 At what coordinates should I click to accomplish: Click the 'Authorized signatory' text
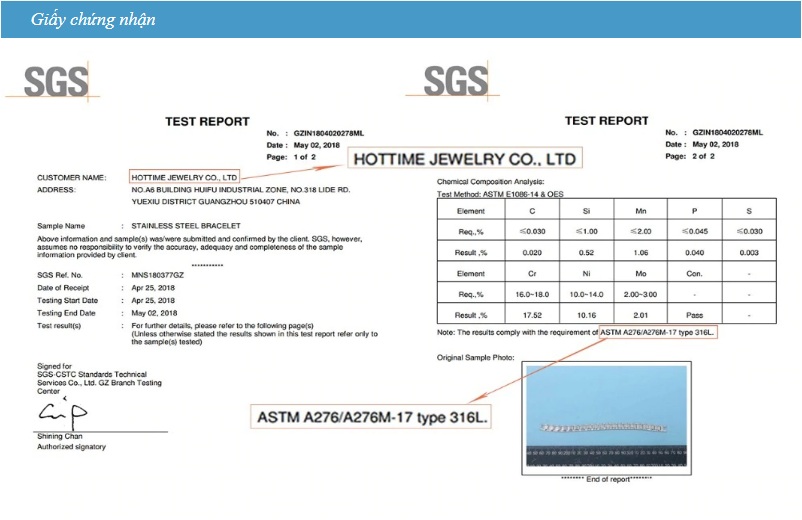[72, 446]
